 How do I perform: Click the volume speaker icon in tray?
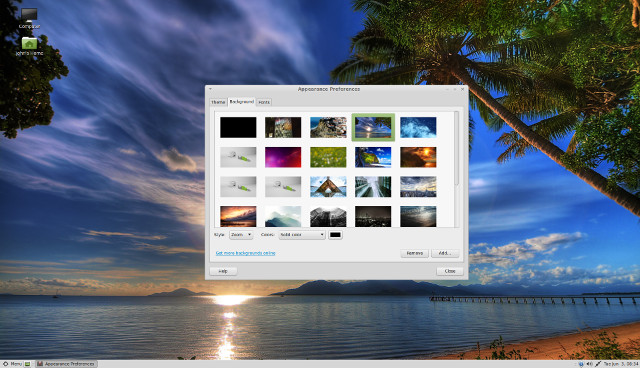(589, 364)
